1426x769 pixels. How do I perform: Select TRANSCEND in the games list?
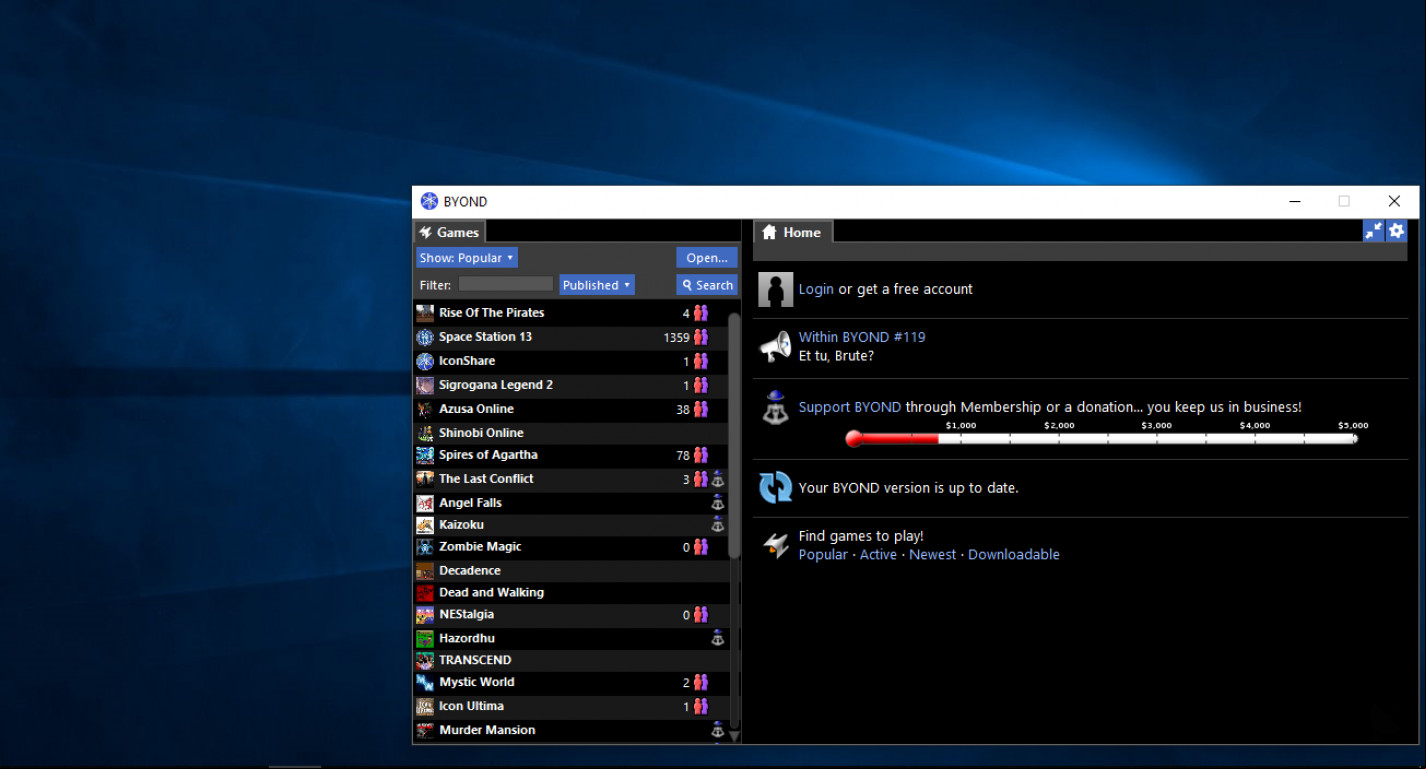click(x=475, y=660)
